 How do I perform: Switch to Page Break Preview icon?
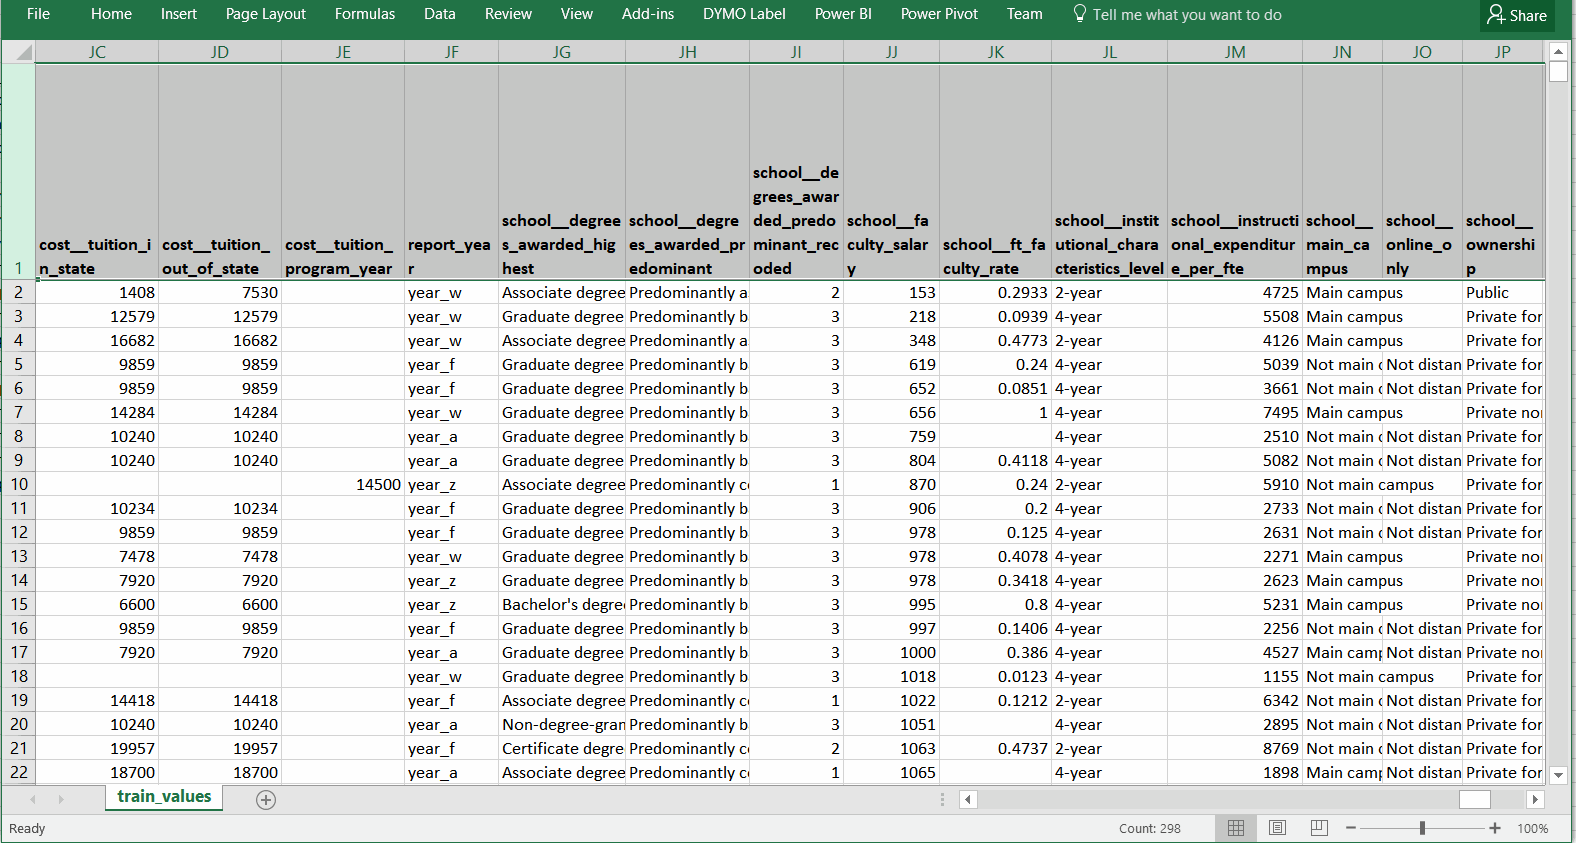click(x=1319, y=828)
